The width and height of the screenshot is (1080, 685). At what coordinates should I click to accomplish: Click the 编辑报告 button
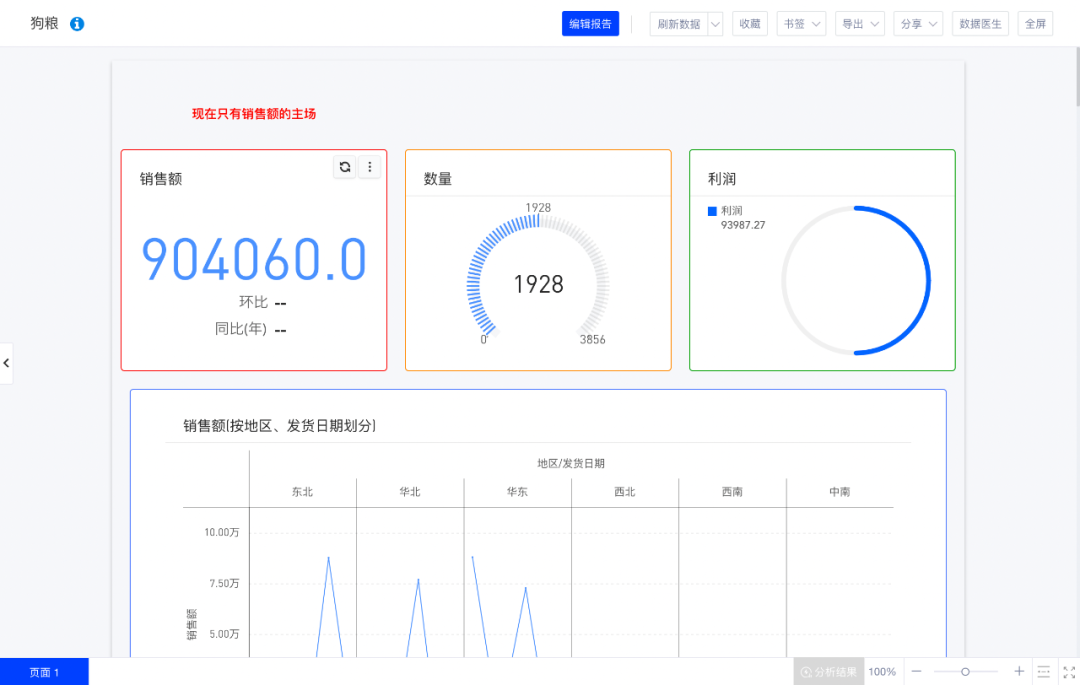pyautogui.click(x=590, y=24)
